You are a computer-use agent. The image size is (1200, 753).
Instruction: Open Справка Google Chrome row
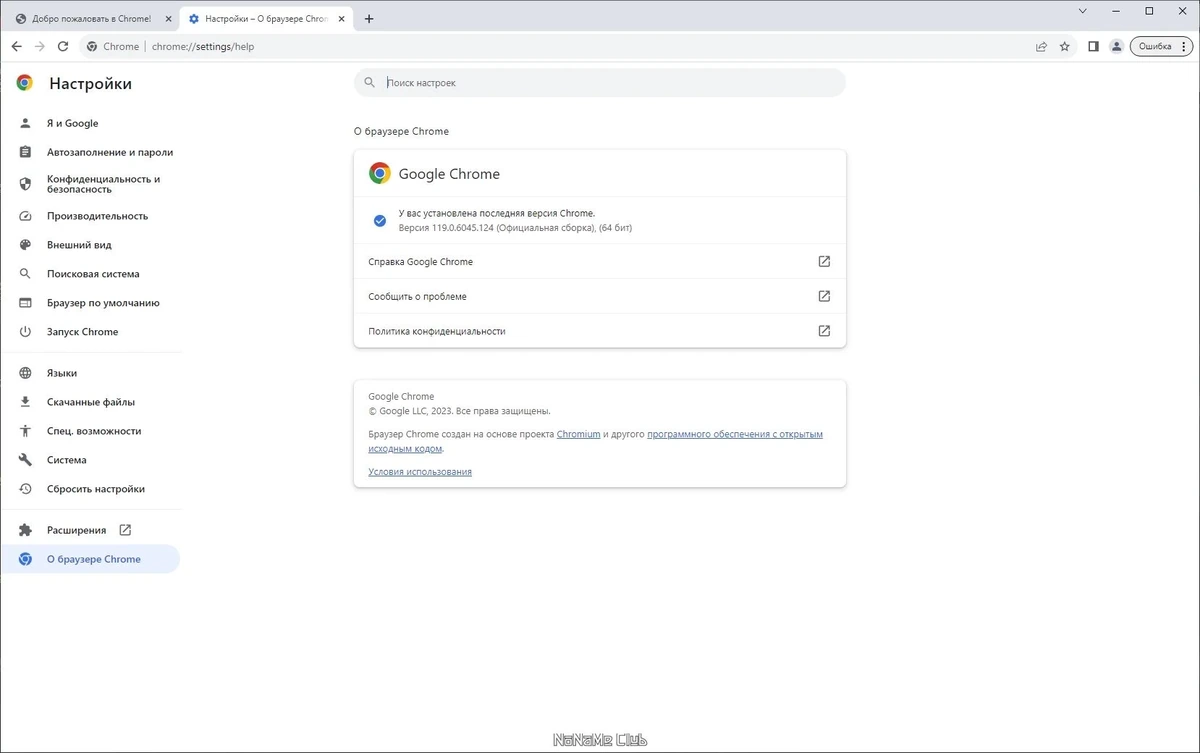tap(600, 261)
